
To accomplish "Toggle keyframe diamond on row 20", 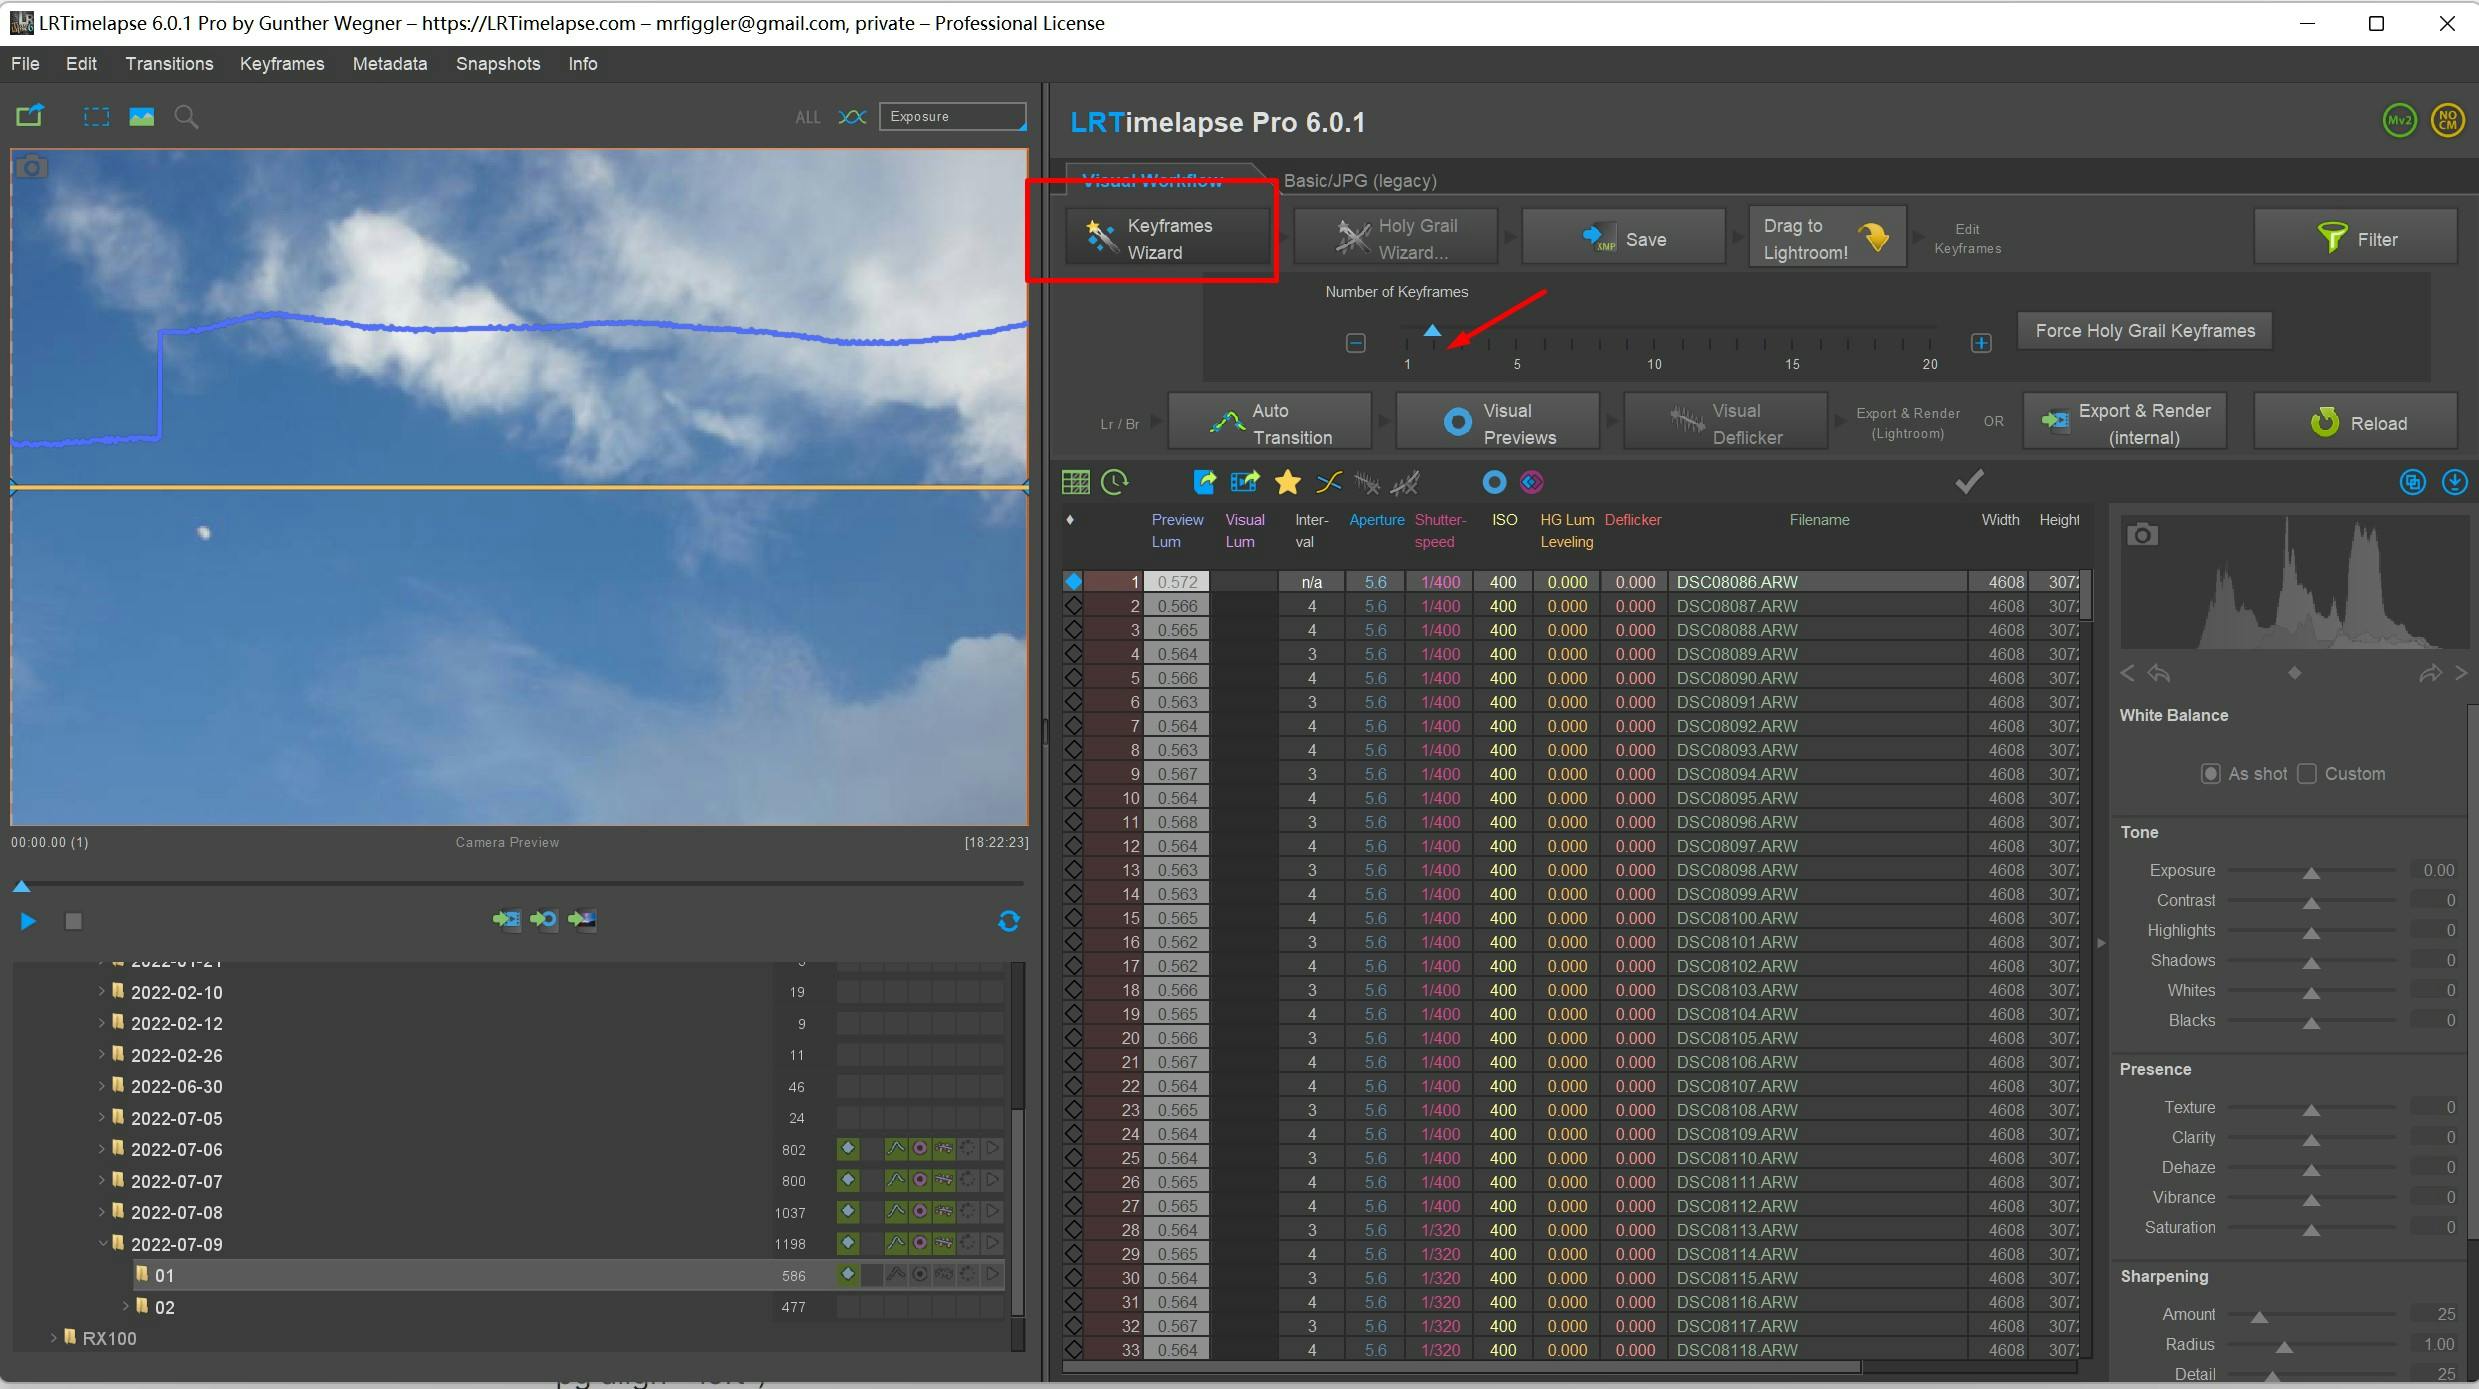I will pyautogui.click(x=1073, y=1038).
